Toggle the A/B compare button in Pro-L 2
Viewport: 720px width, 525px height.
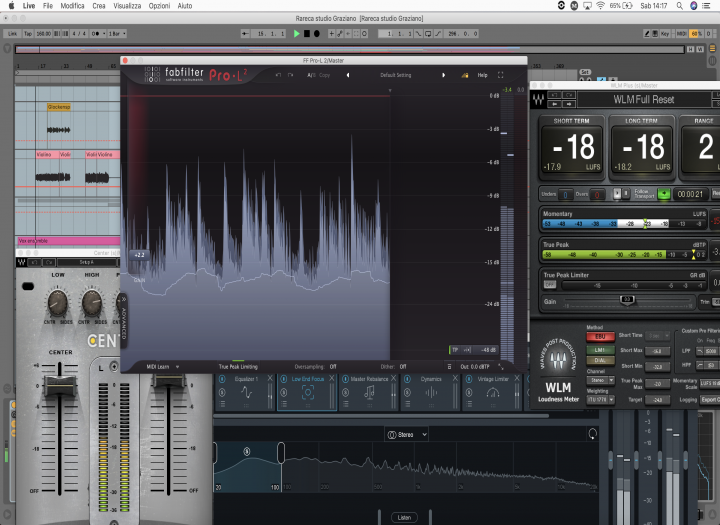[x=311, y=75]
